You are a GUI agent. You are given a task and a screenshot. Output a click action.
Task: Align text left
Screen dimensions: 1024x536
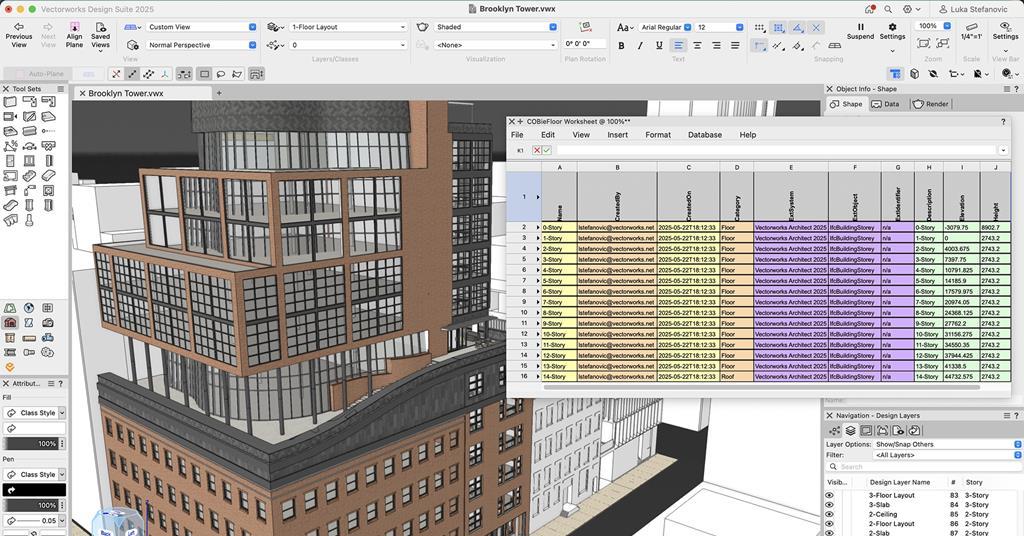[678, 45]
